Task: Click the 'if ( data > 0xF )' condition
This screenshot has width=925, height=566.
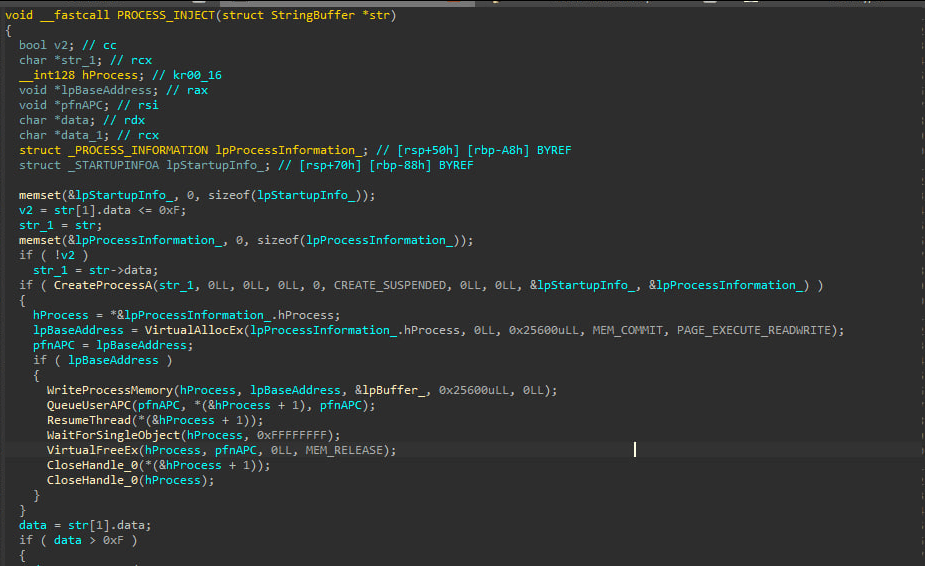Action: [x=78, y=541]
